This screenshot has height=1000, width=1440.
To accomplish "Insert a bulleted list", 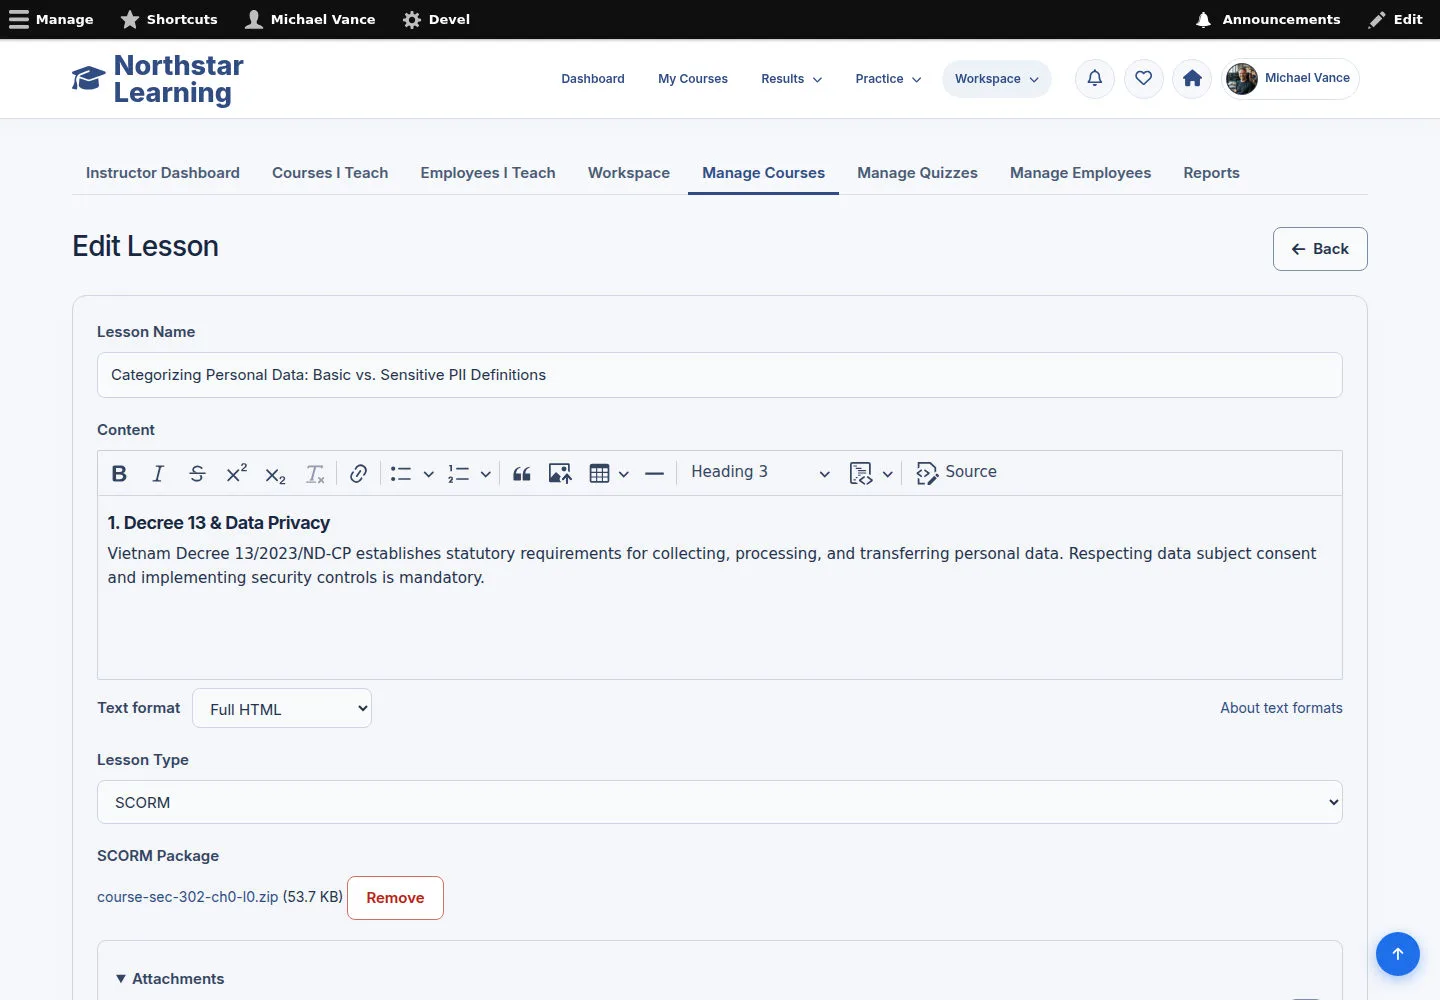I will (401, 473).
